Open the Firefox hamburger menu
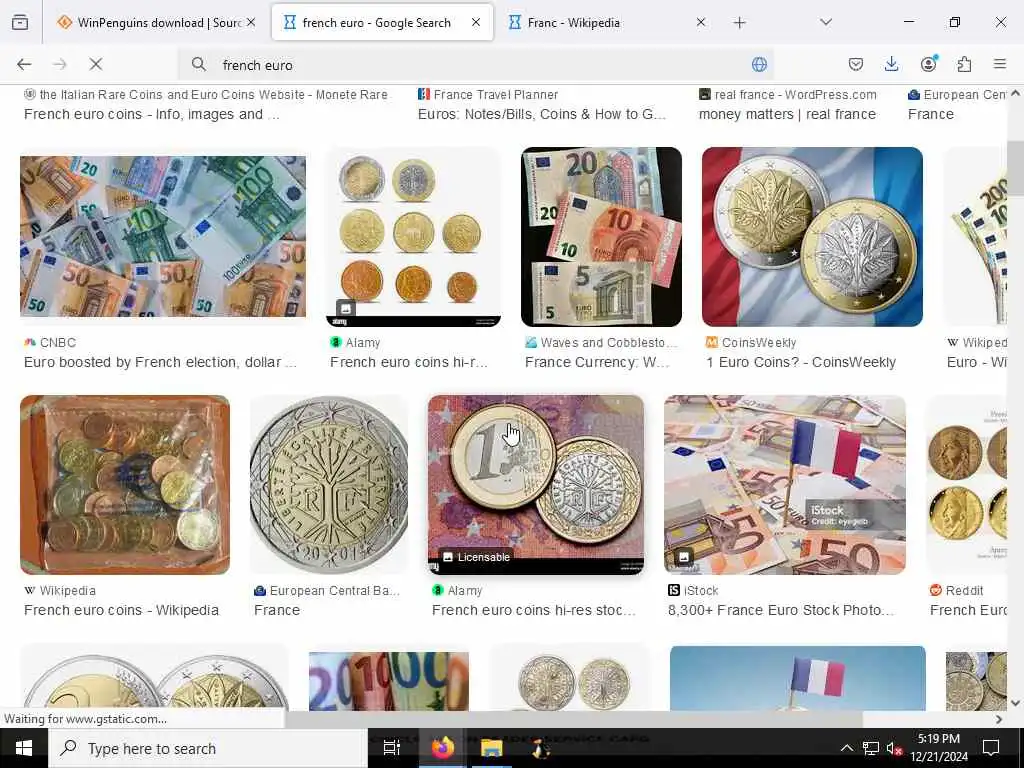The image size is (1024, 768). 1000,64
